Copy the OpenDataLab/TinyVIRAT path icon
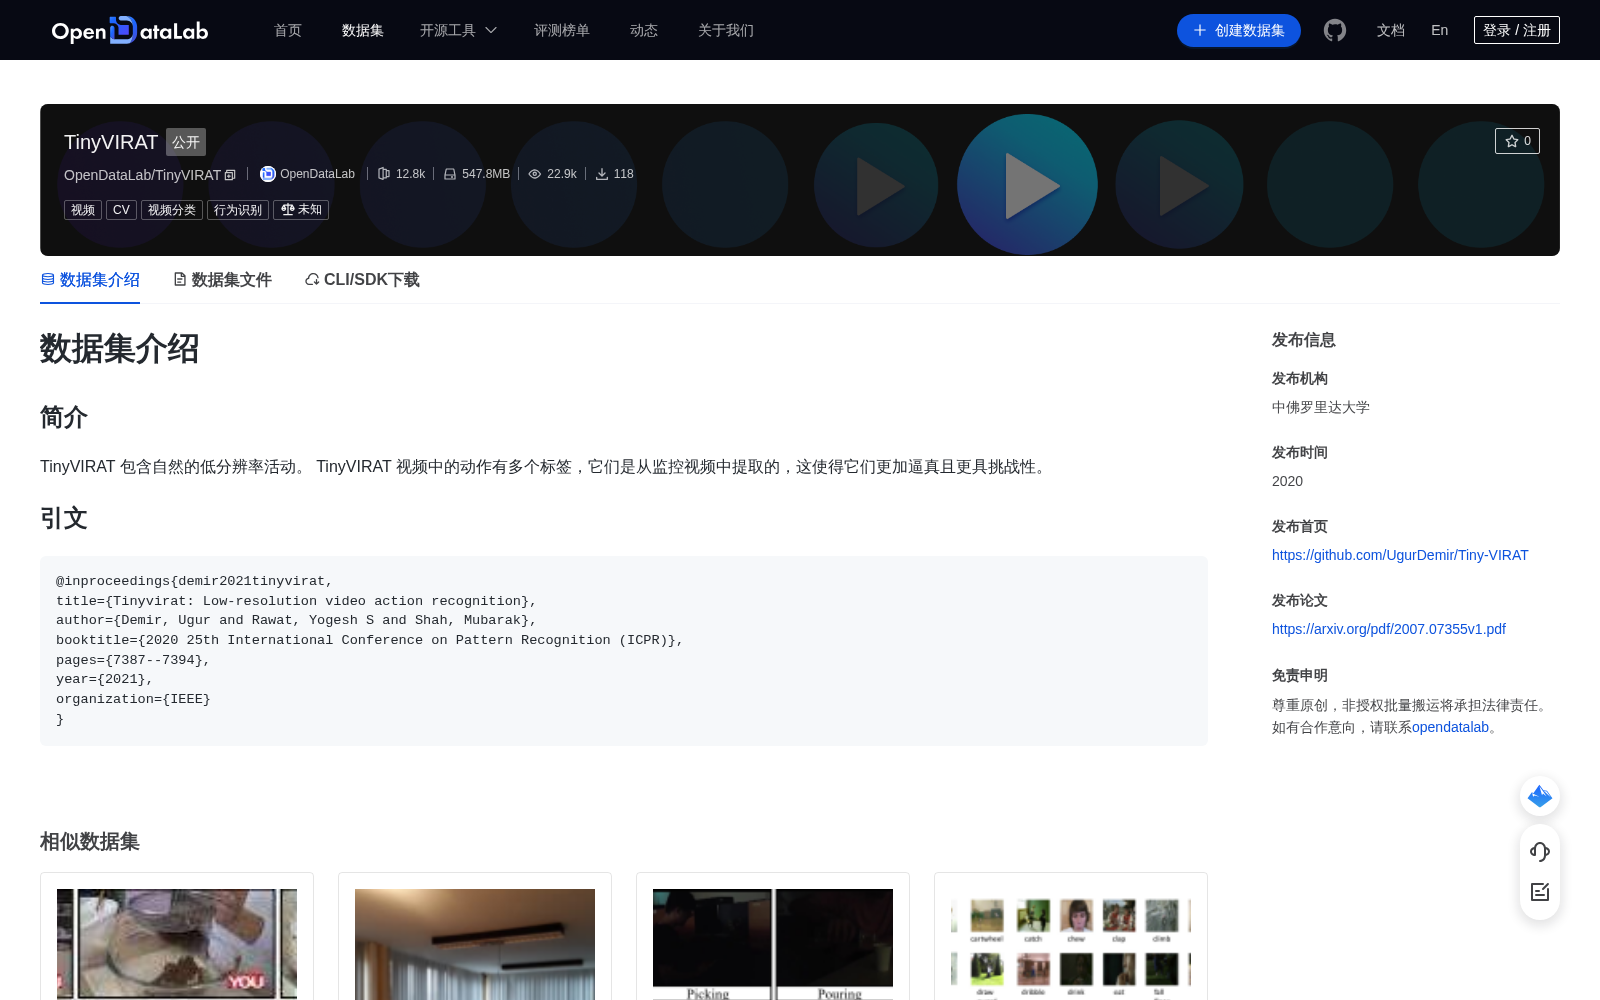 [230, 175]
